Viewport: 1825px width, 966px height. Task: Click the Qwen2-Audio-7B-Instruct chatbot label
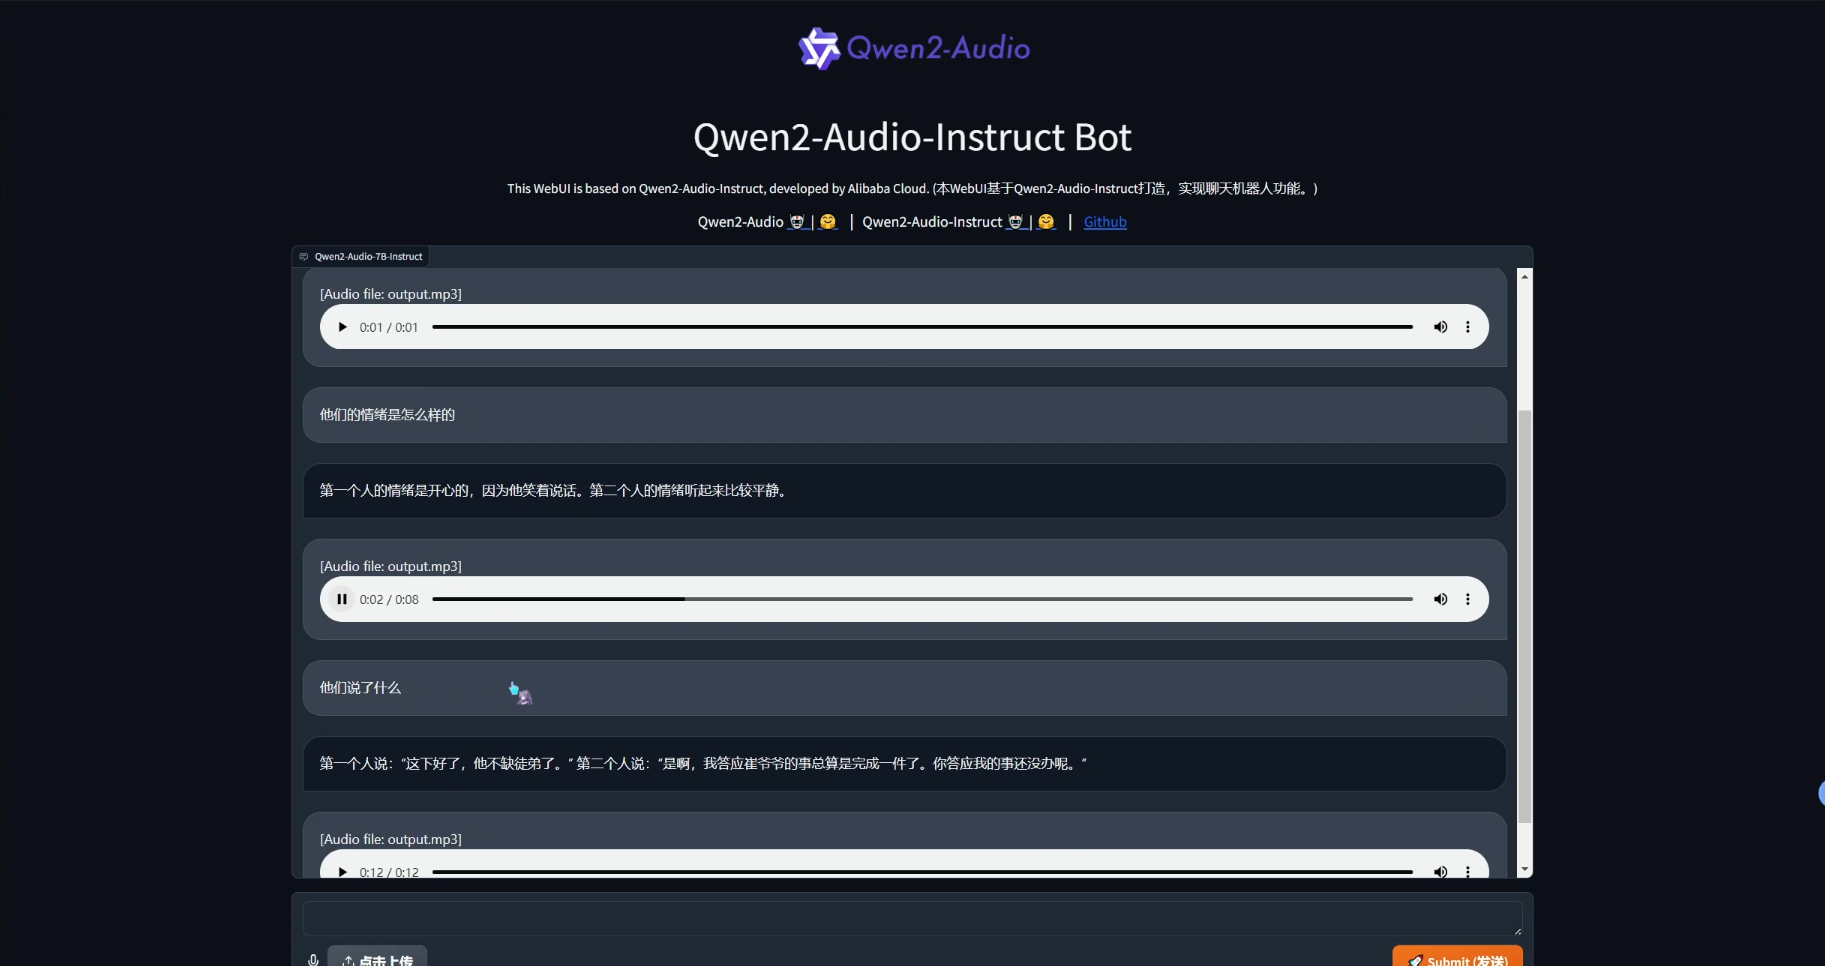(361, 257)
